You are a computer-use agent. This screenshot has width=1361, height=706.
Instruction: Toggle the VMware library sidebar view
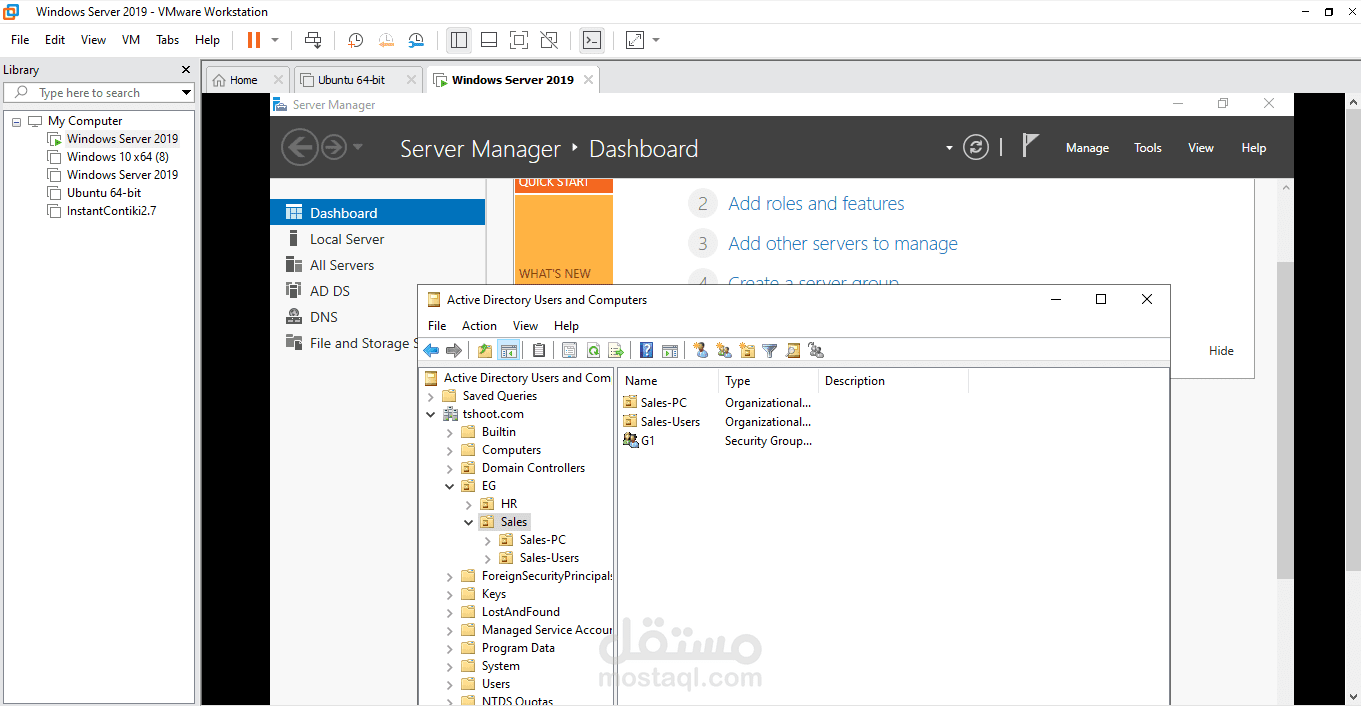[x=459, y=40]
